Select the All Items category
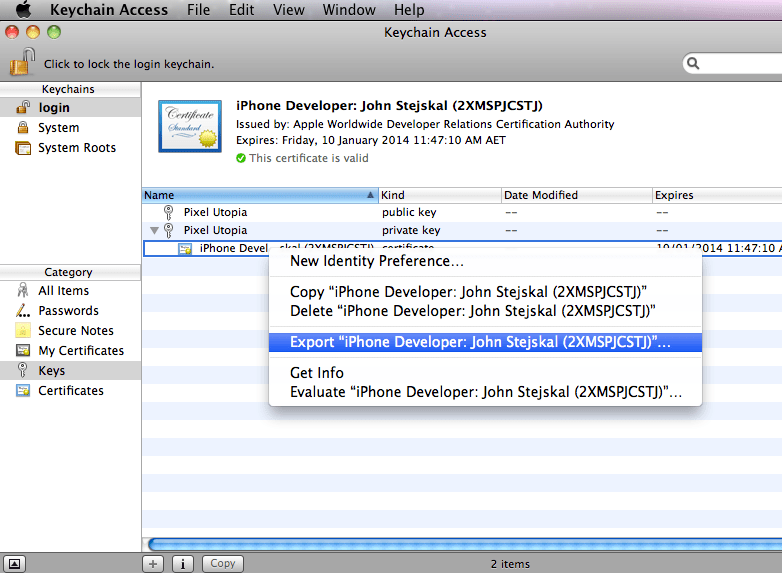Image resolution: width=782 pixels, height=573 pixels. (70, 290)
